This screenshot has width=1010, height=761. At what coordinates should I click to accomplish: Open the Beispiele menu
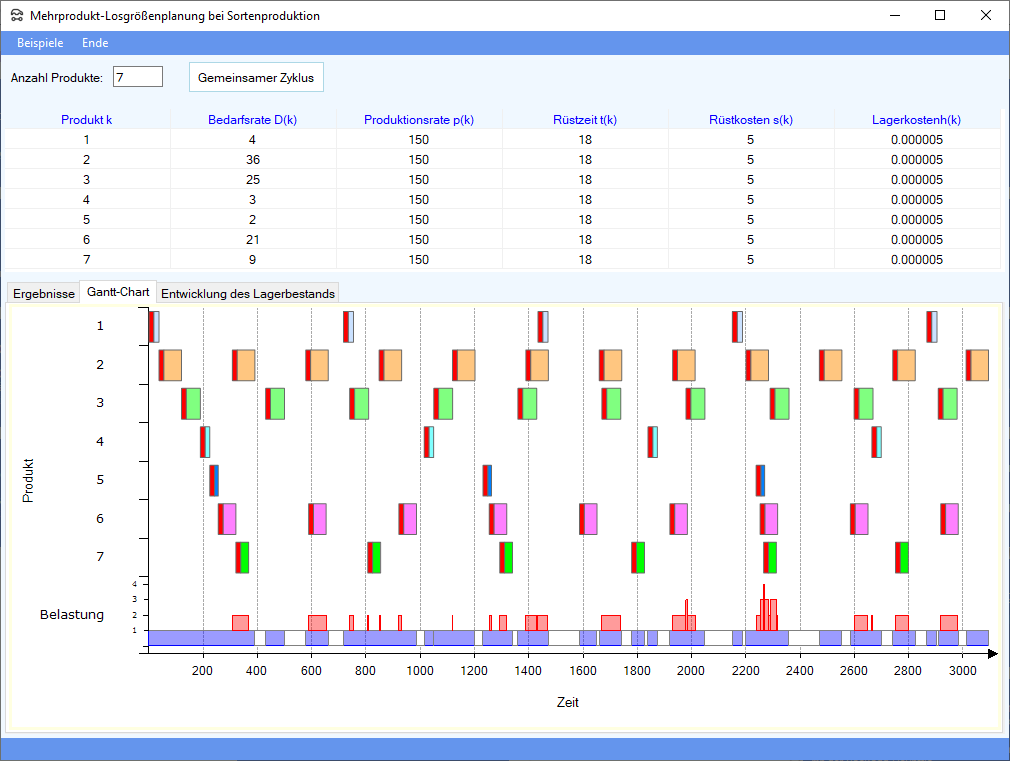[x=40, y=43]
